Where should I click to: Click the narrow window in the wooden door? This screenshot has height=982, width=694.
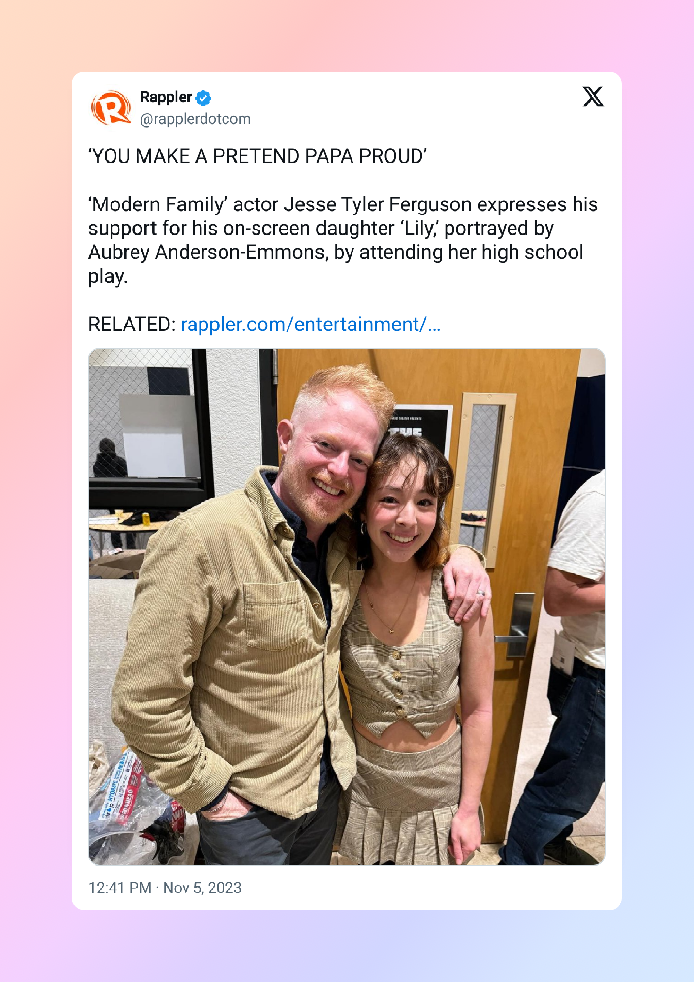pos(484,478)
